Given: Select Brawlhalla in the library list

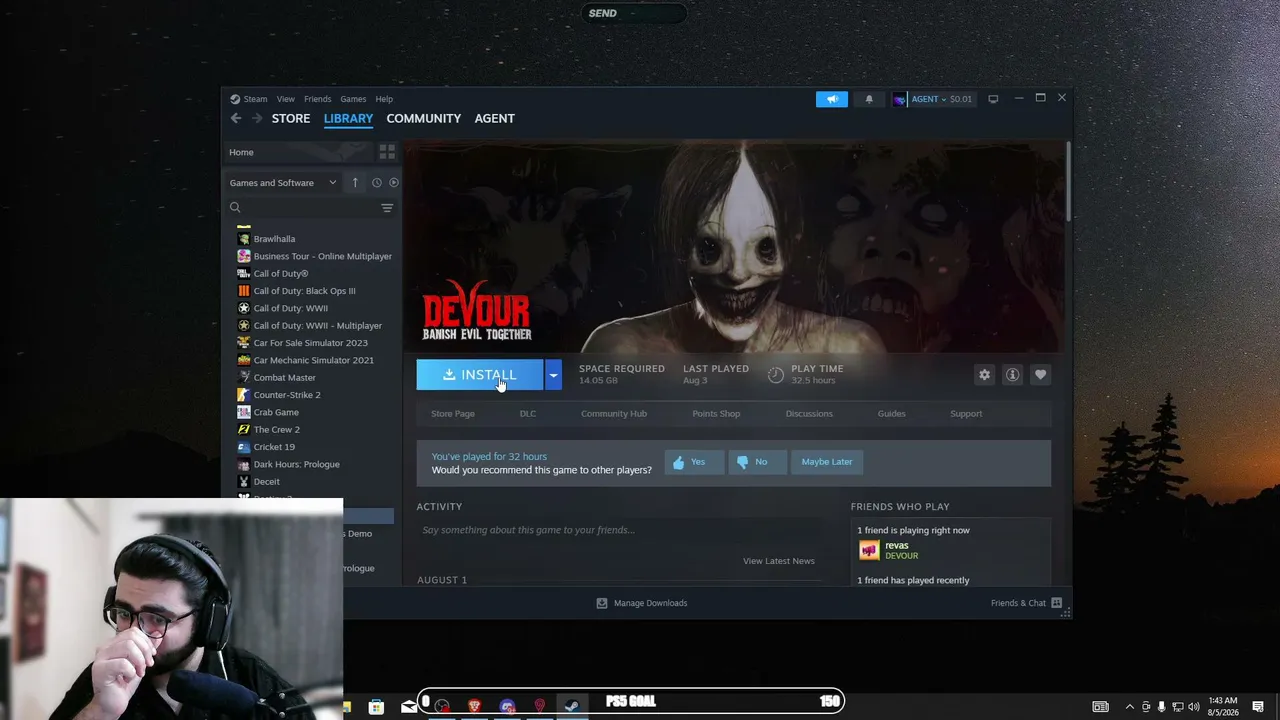Looking at the screenshot, I should click(x=274, y=239).
